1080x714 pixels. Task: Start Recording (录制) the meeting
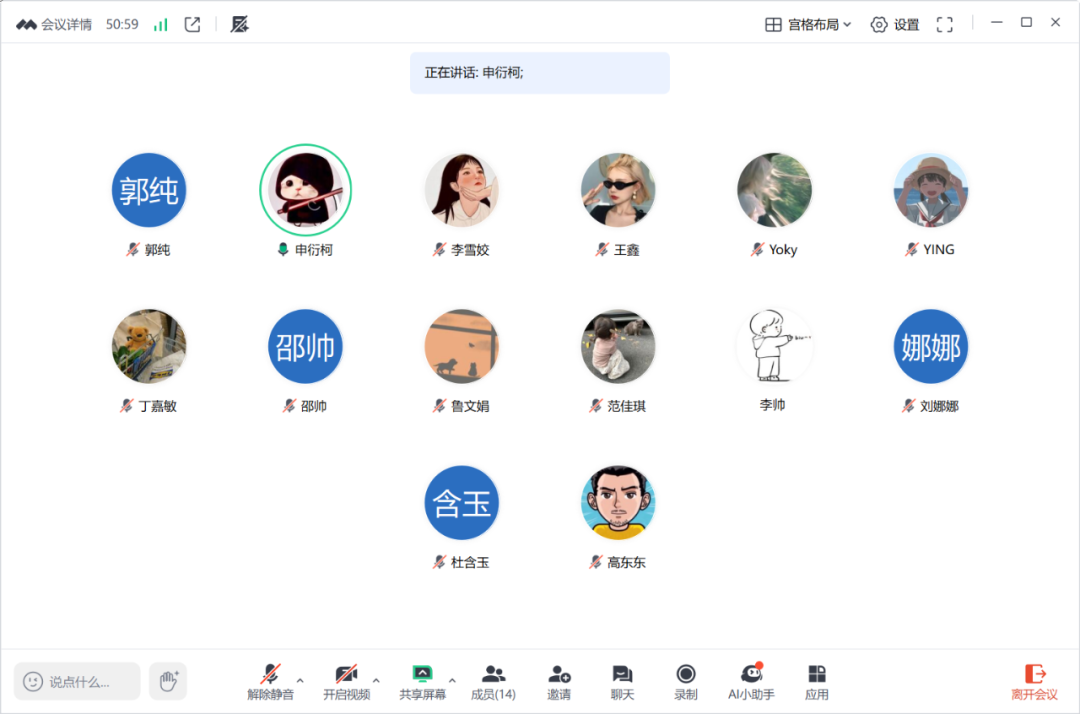point(685,681)
